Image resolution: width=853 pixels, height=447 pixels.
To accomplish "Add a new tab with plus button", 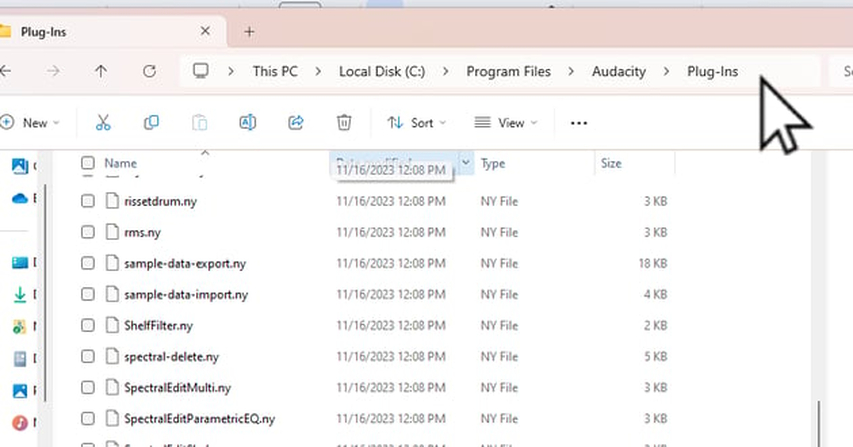I will click(x=249, y=32).
